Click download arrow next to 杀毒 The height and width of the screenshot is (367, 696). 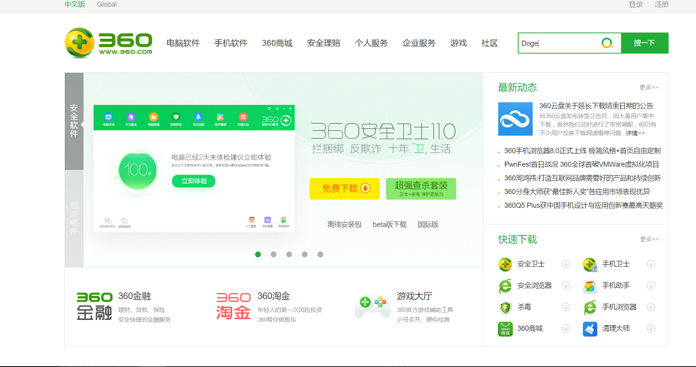[x=566, y=307]
